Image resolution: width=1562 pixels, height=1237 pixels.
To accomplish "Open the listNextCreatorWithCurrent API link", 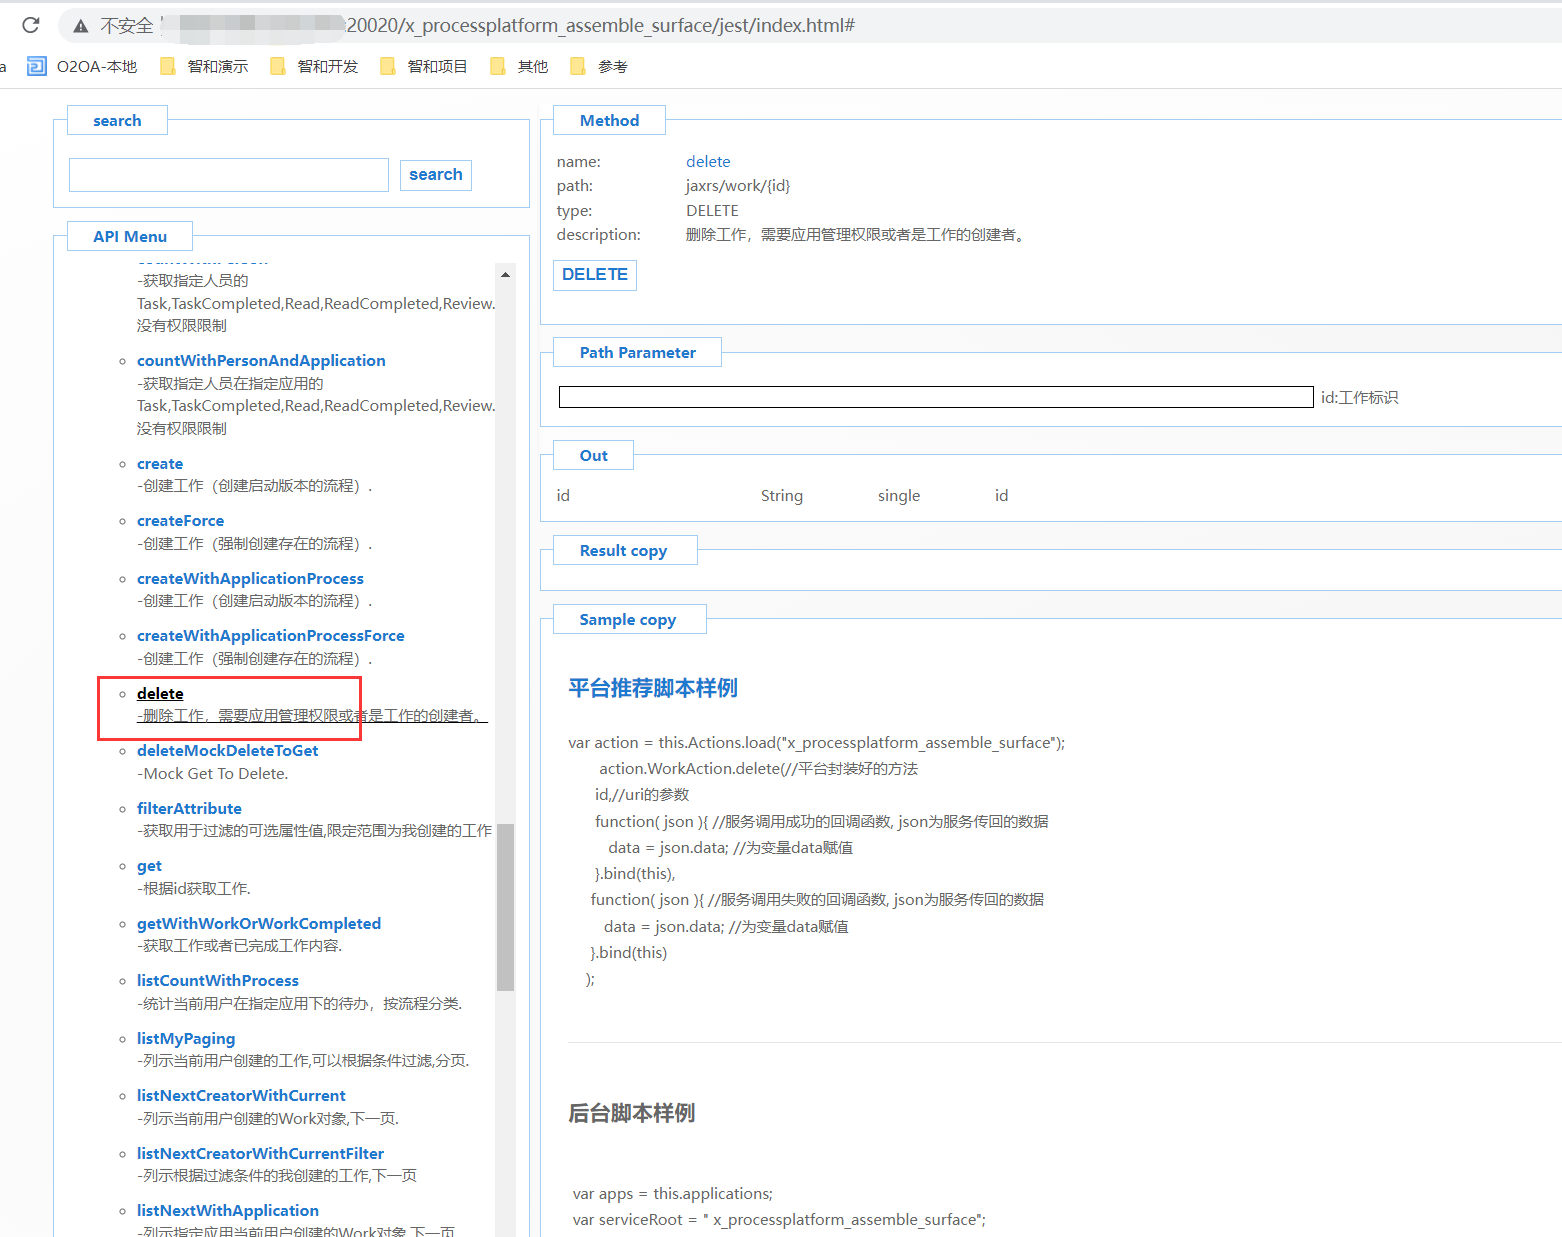I will coord(241,1095).
